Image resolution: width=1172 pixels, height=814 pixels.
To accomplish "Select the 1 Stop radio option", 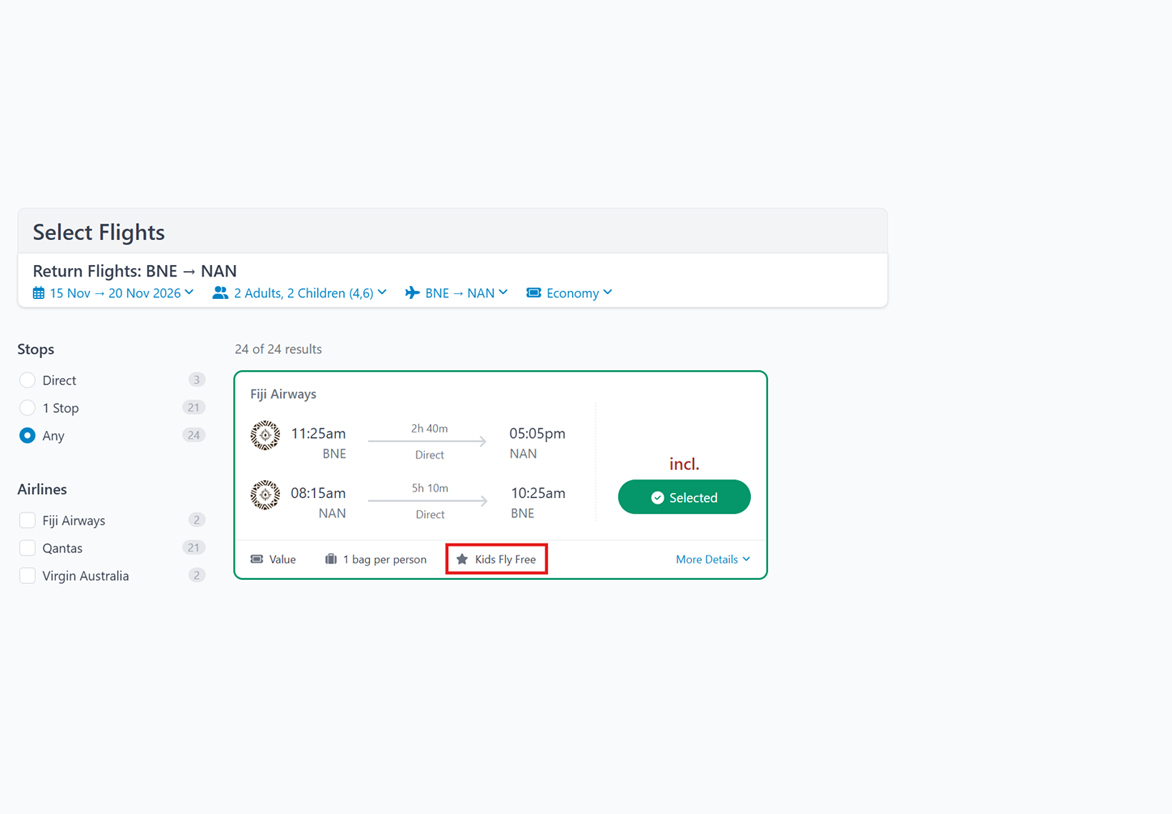I will click(27, 408).
